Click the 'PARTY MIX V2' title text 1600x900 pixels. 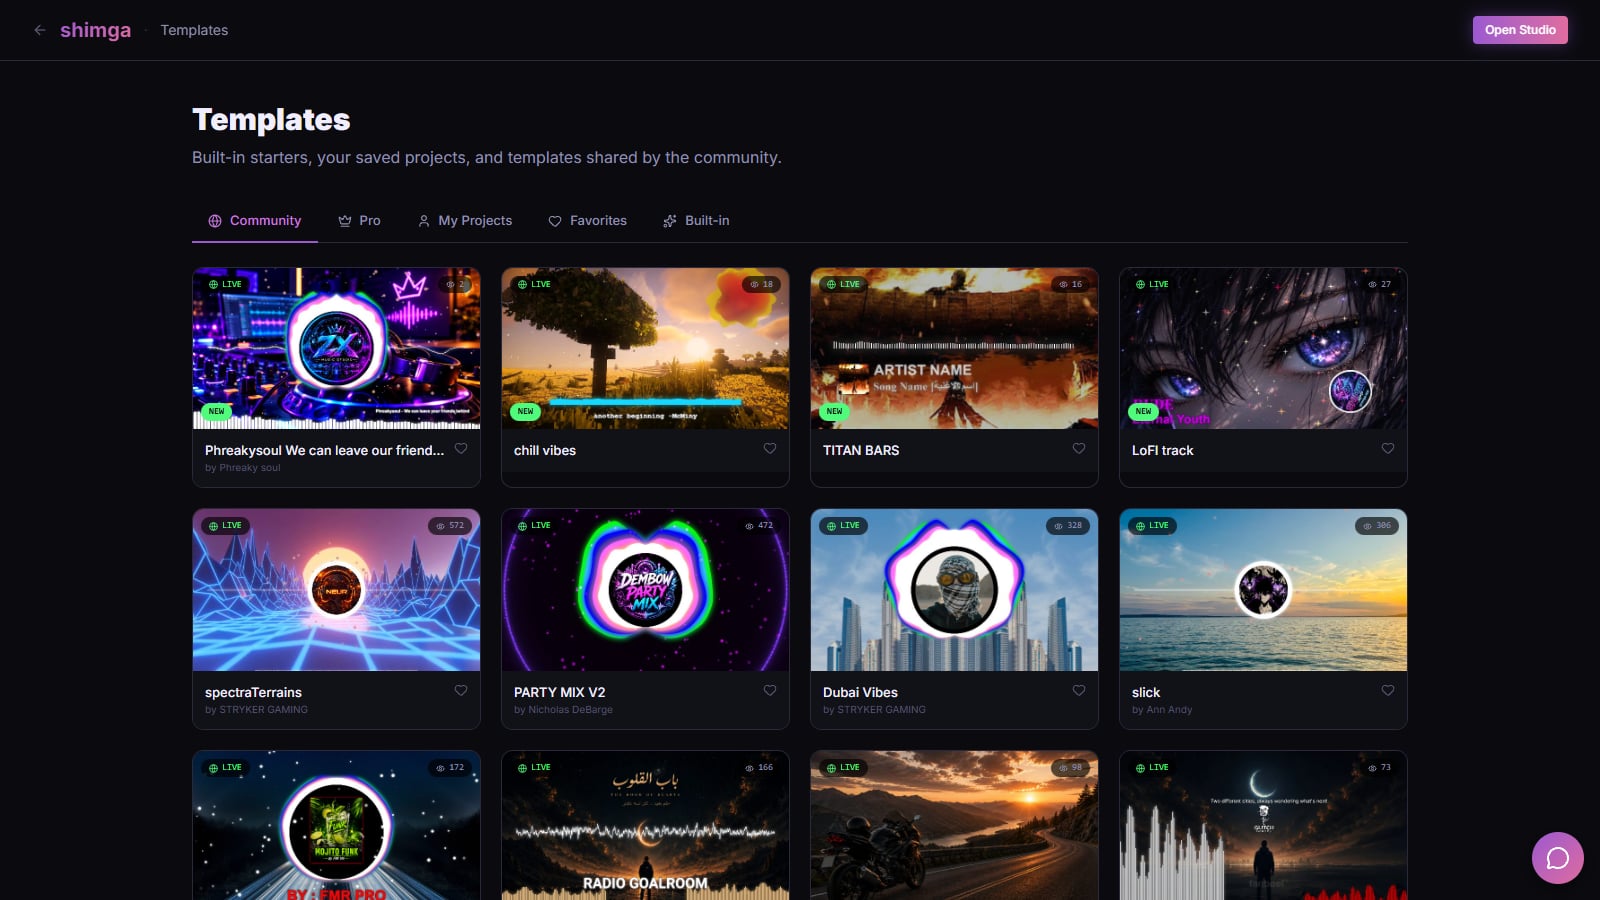click(x=559, y=692)
